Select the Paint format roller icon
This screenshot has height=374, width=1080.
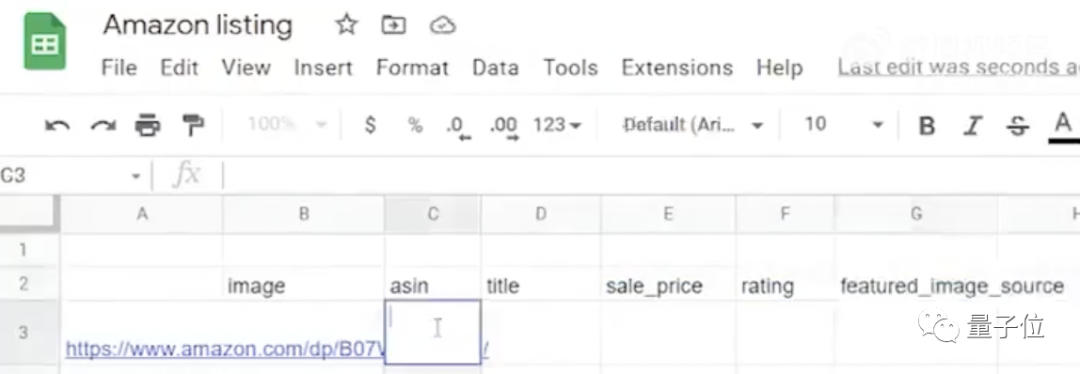(x=193, y=125)
